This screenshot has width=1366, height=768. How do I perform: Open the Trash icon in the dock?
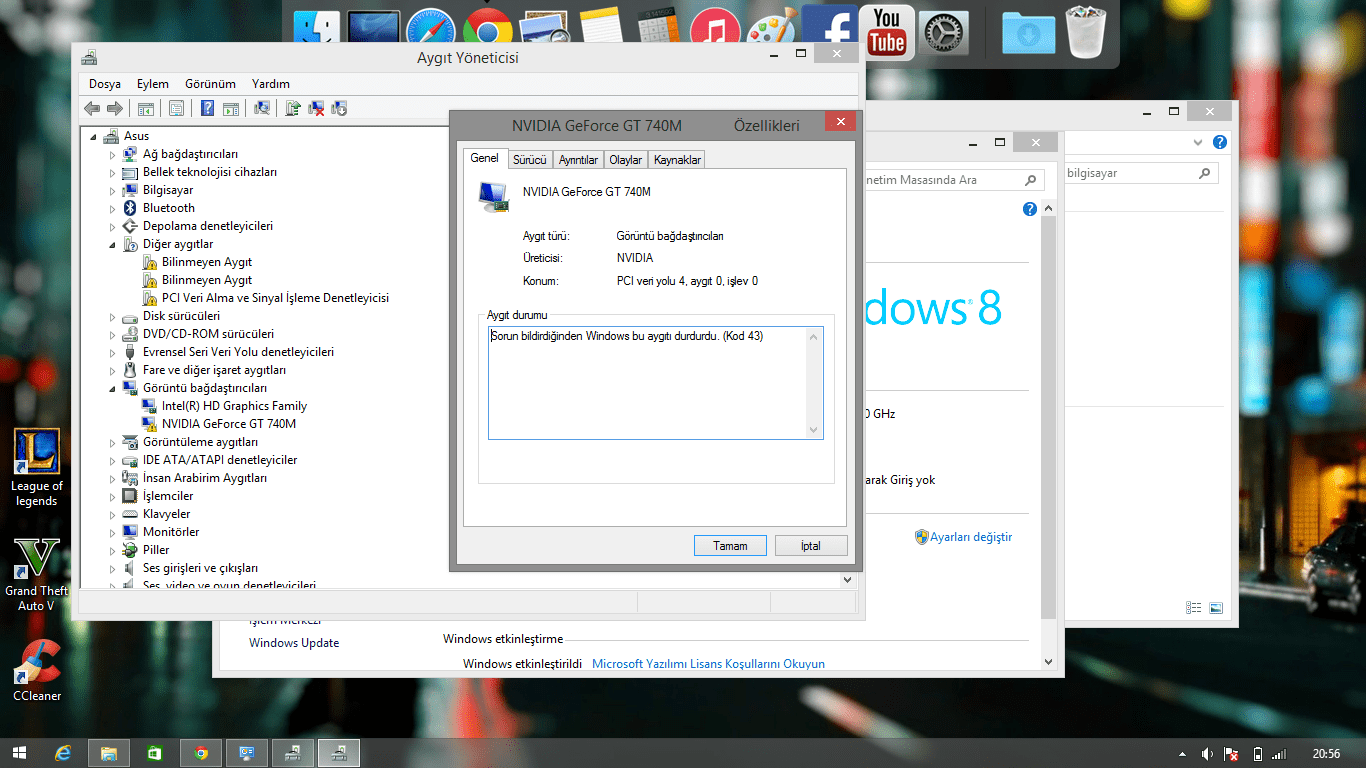(x=1086, y=32)
